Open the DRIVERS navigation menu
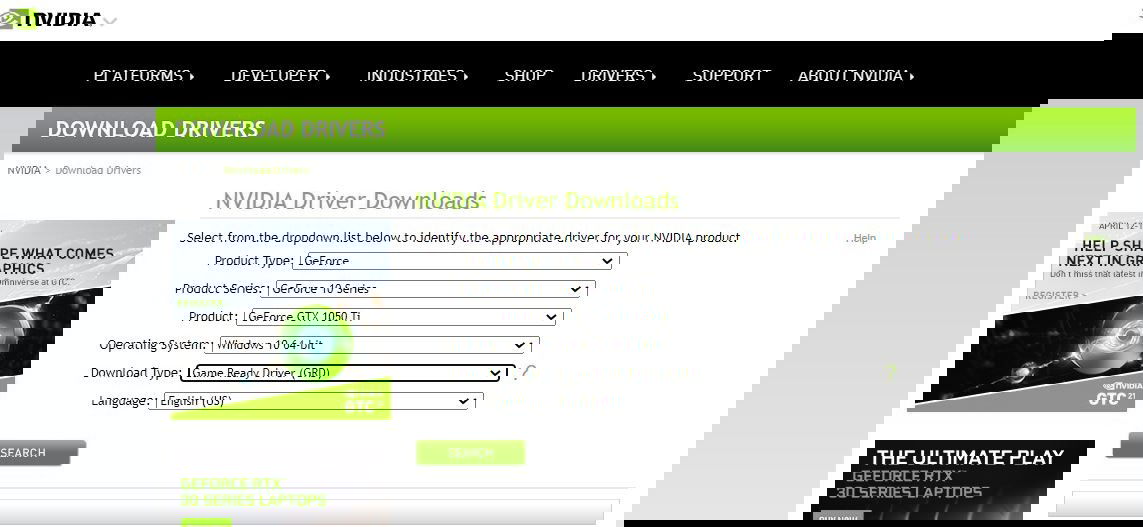The width and height of the screenshot is (1143, 527). (x=616, y=76)
